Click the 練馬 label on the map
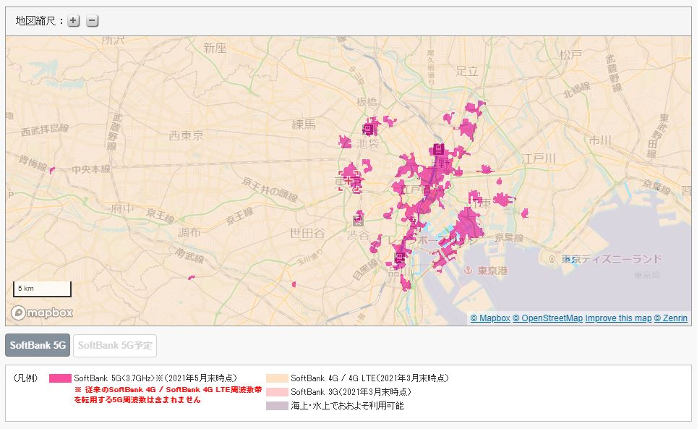This screenshot has width=698, height=430. pos(304,124)
